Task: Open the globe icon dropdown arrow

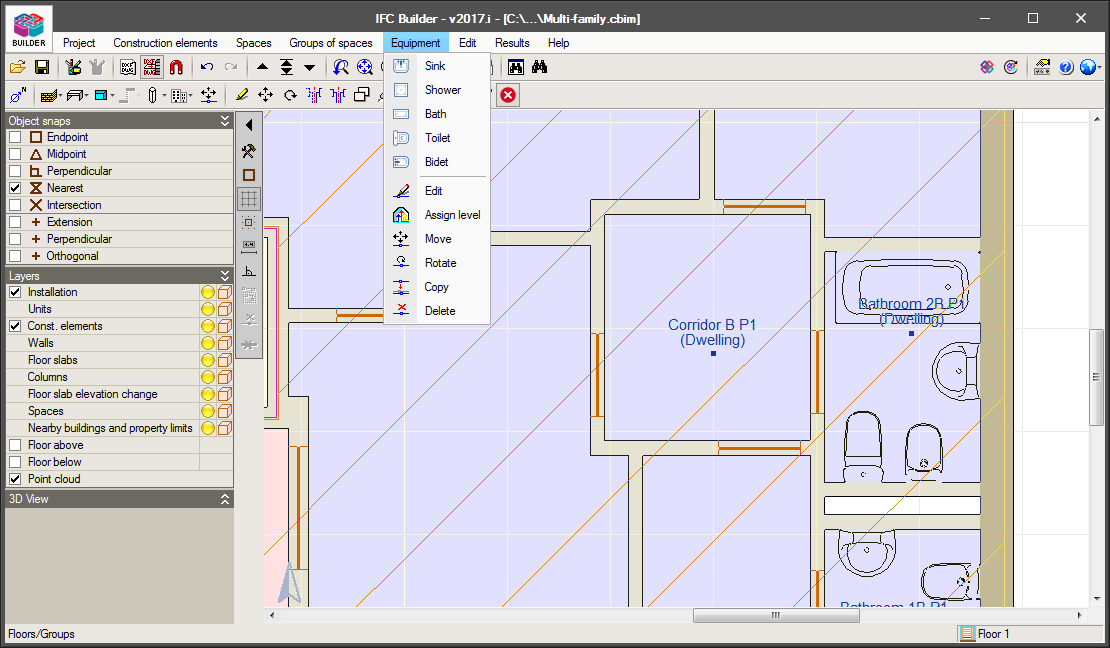Action: pyautogui.click(x=1098, y=68)
